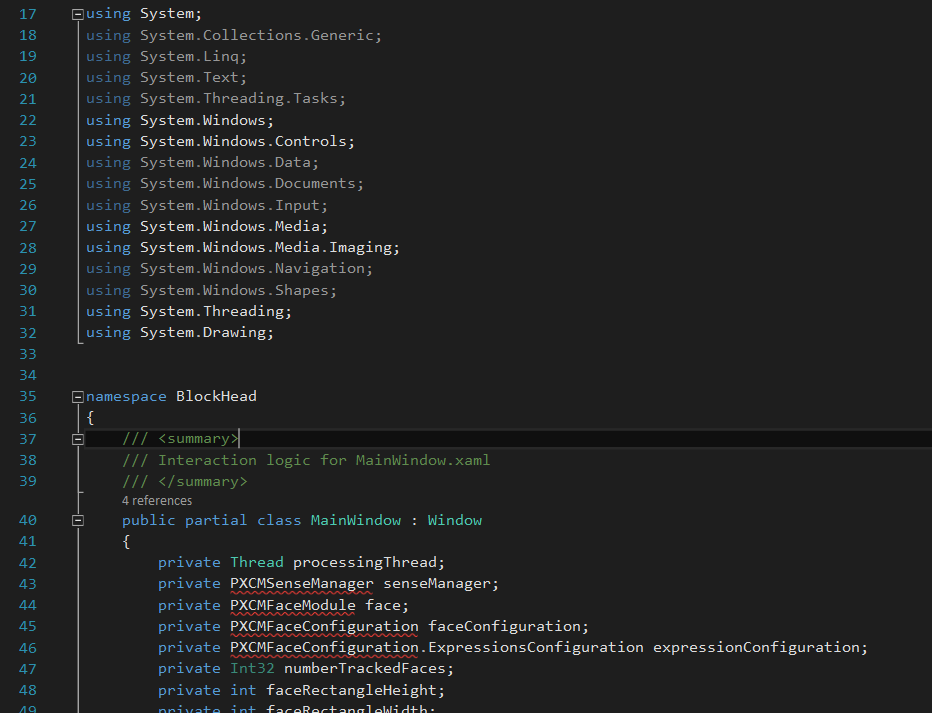Image resolution: width=932 pixels, height=713 pixels.
Task: Click the PXCMFaceModule type name
Action: [x=292, y=605]
